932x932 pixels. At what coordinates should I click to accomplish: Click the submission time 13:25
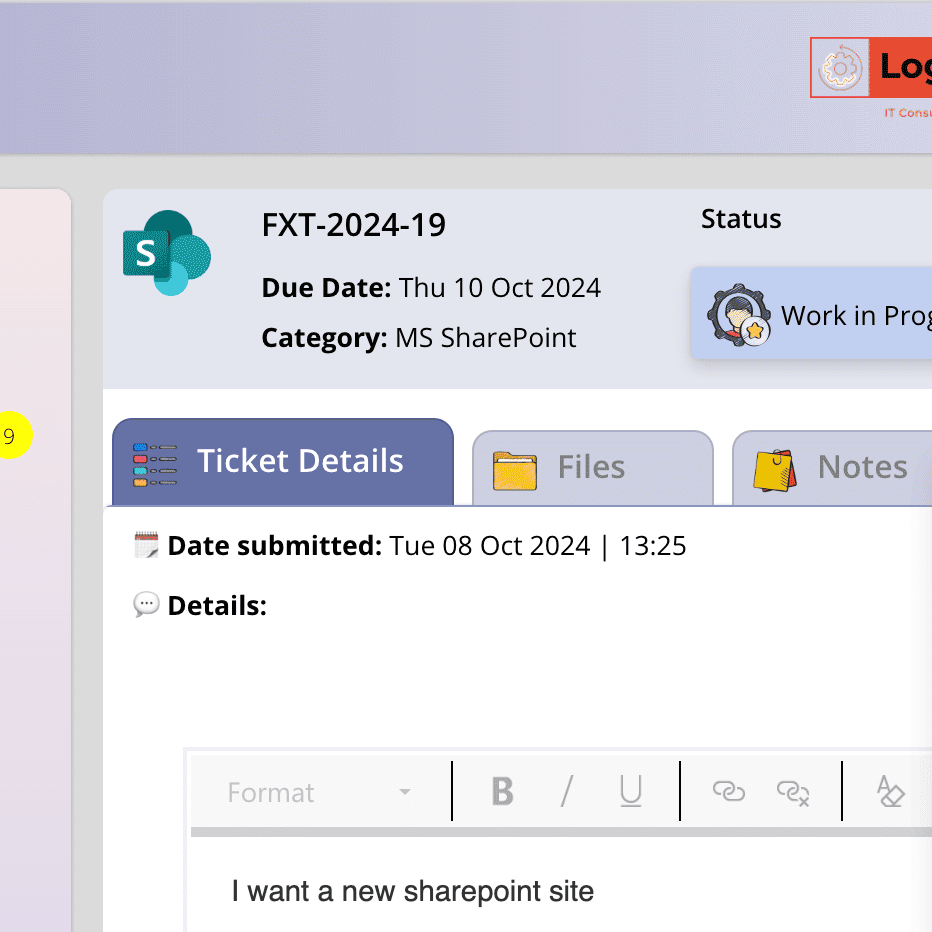click(653, 546)
